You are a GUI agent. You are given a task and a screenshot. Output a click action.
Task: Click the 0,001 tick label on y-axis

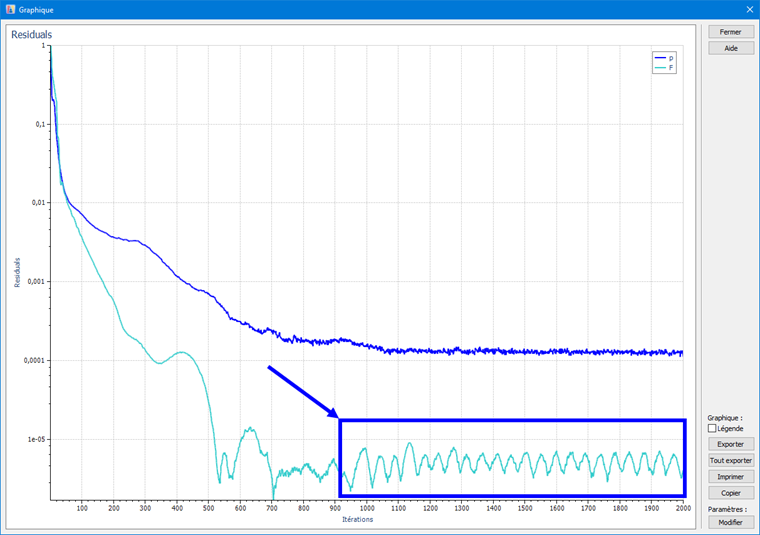36,281
